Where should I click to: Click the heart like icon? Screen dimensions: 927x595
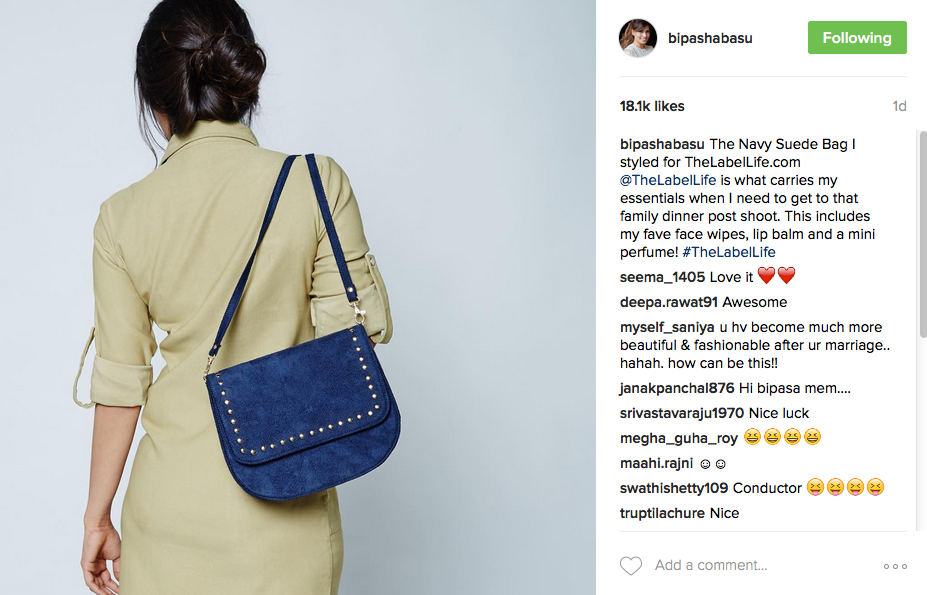pyautogui.click(x=631, y=565)
